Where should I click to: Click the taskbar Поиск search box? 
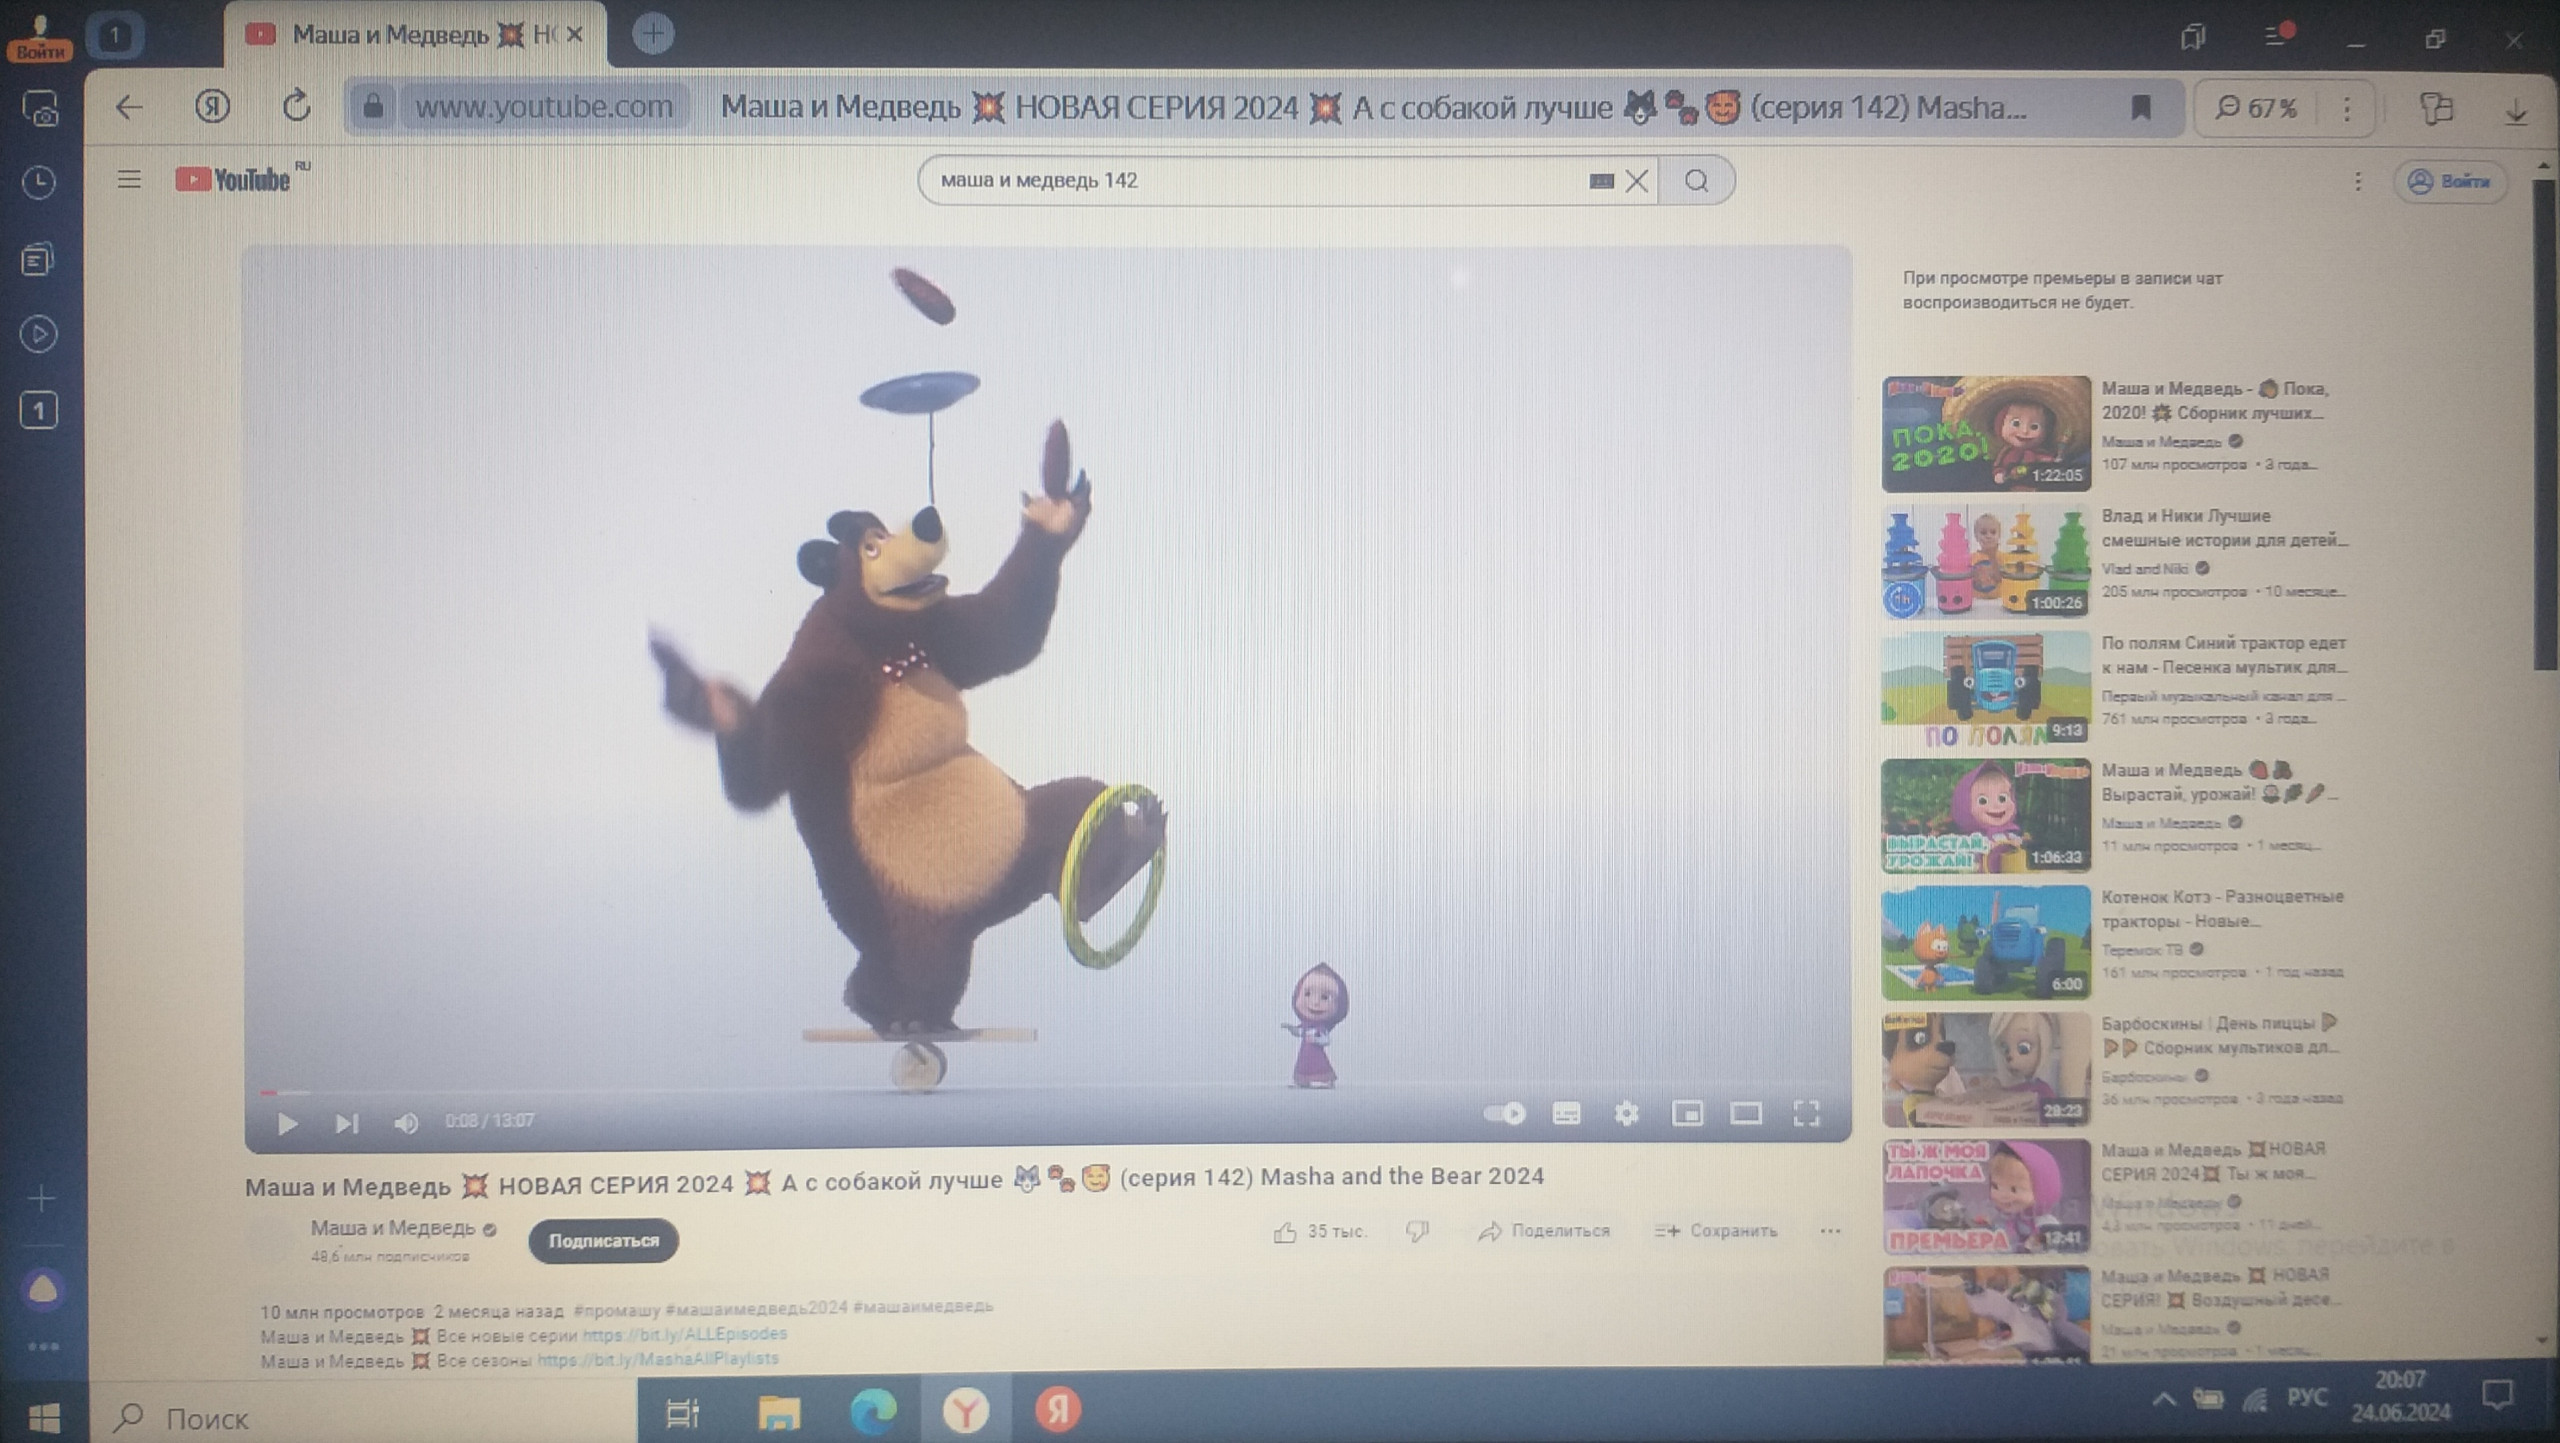pyautogui.click(x=366, y=1417)
